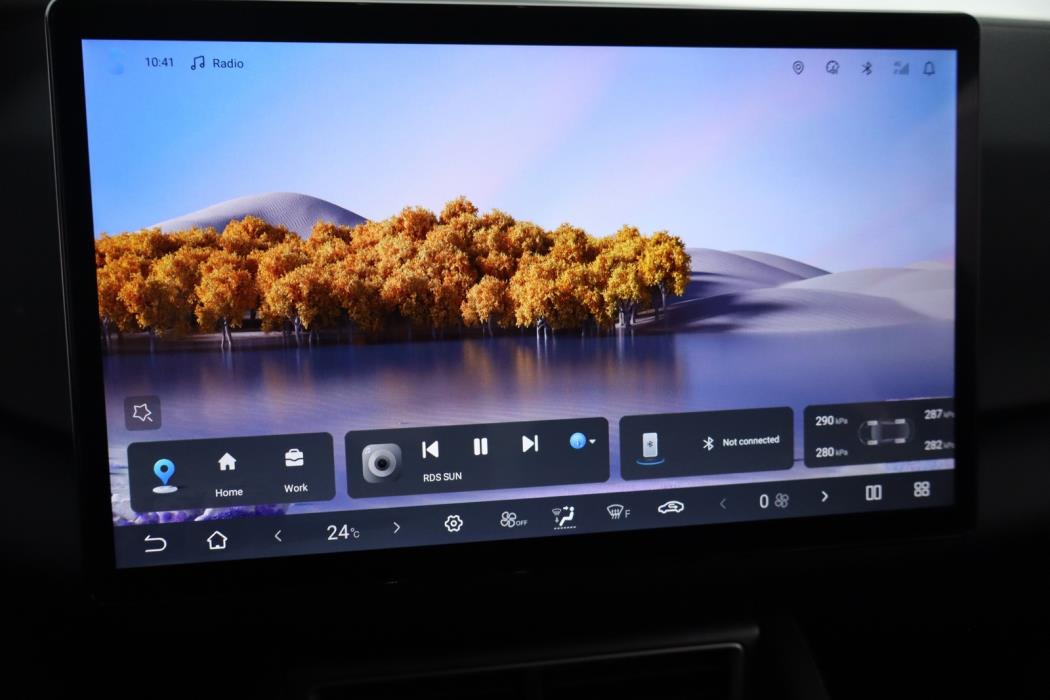Increase temperature with right arrow next to 24°C
The width and height of the screenshot is (1050, 700).
[x=397, y=527]
